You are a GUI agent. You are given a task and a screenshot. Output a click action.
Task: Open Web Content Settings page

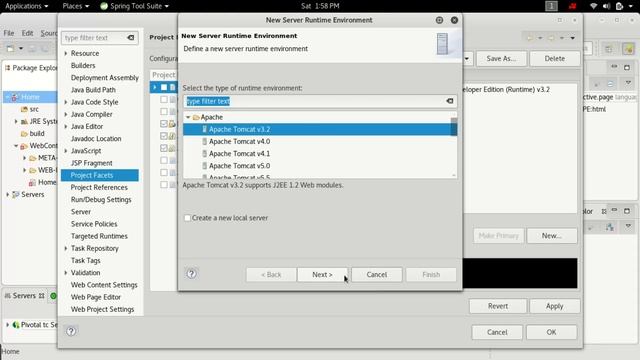(x=104, y=285)
